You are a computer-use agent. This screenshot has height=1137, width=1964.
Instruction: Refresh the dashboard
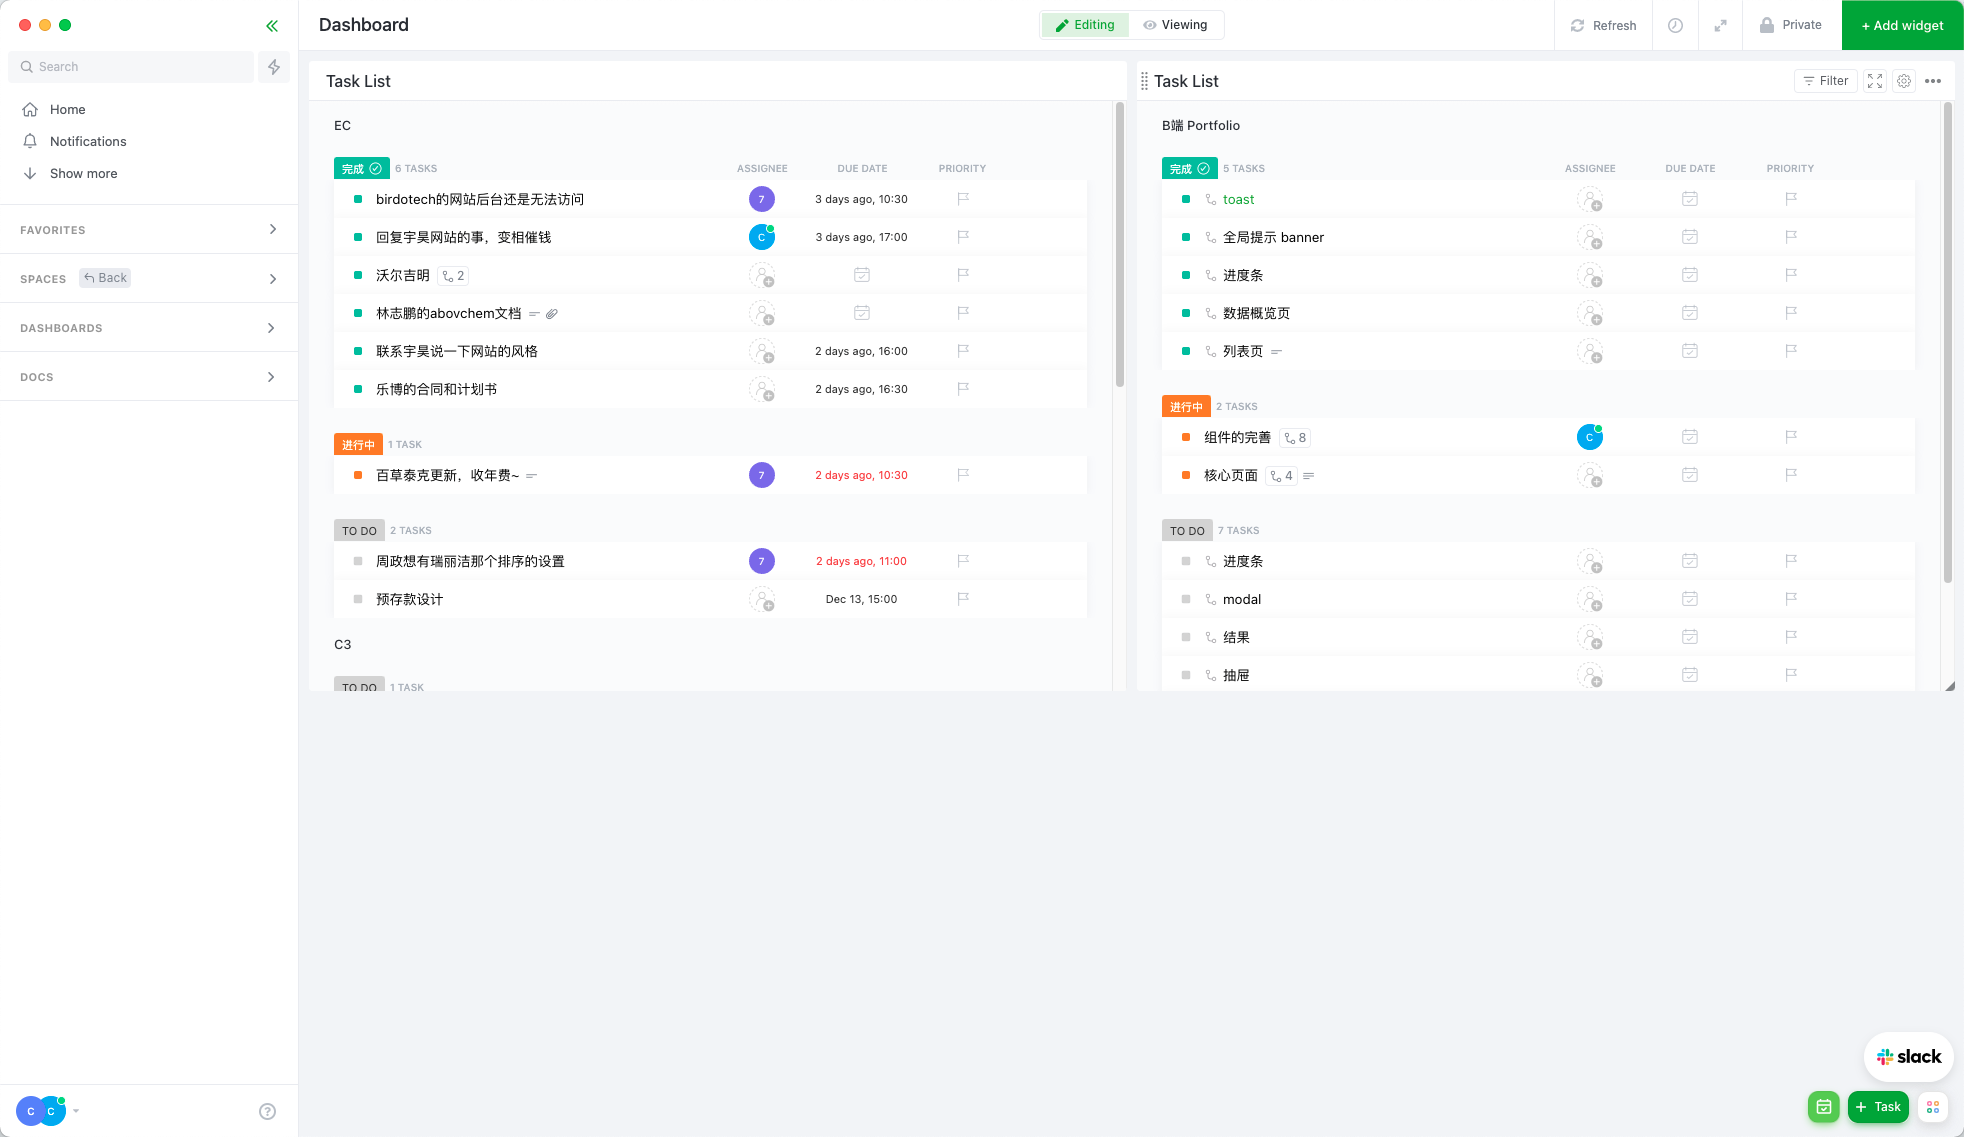click(1603, 25)
